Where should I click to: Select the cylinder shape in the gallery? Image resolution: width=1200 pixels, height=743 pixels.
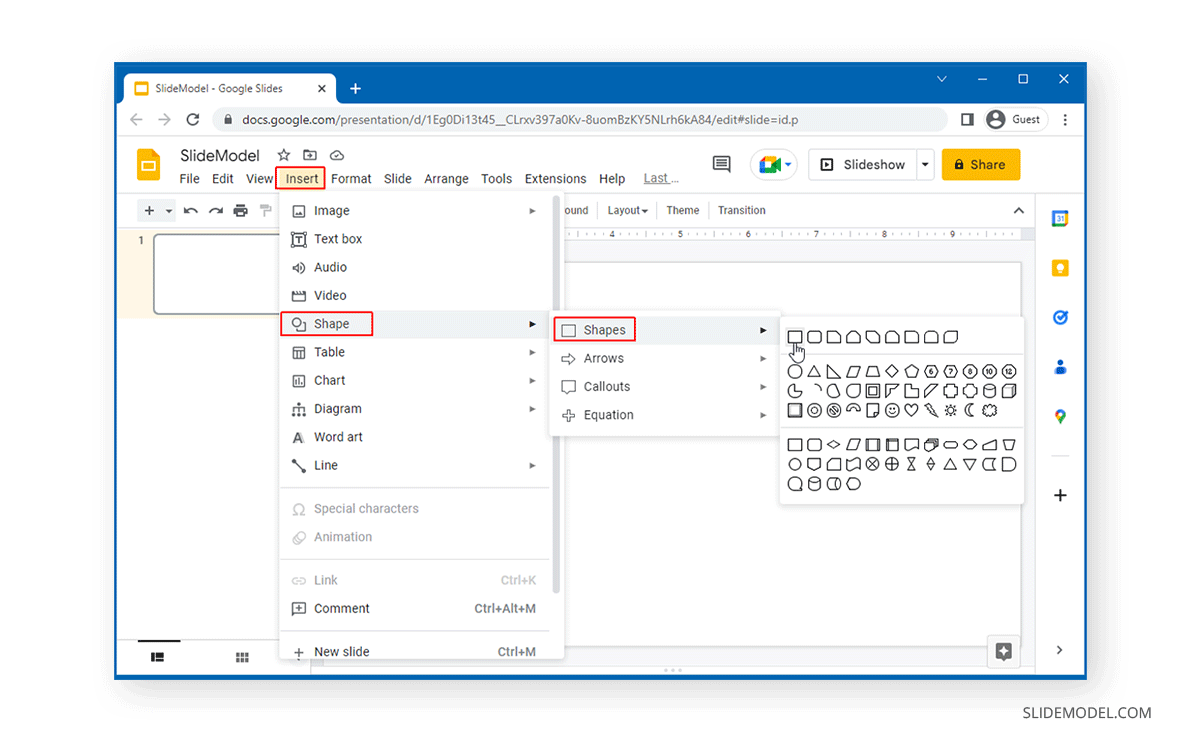coord(990,390)
